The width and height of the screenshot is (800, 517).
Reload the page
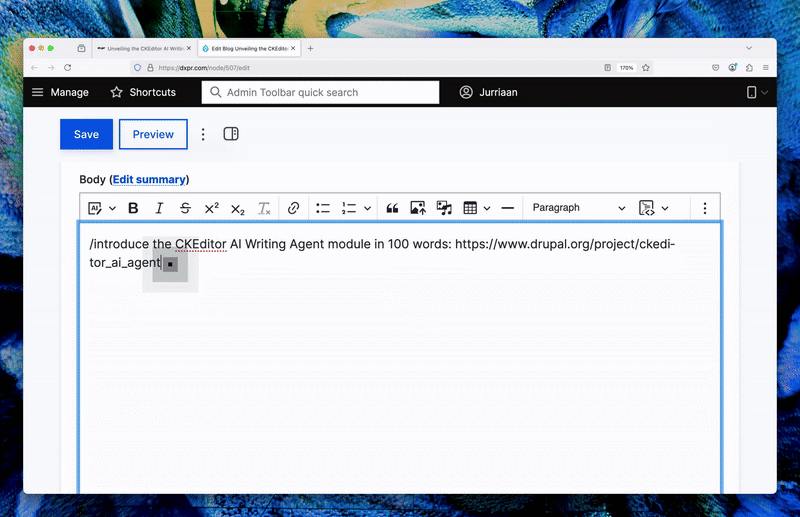[67, 67]
